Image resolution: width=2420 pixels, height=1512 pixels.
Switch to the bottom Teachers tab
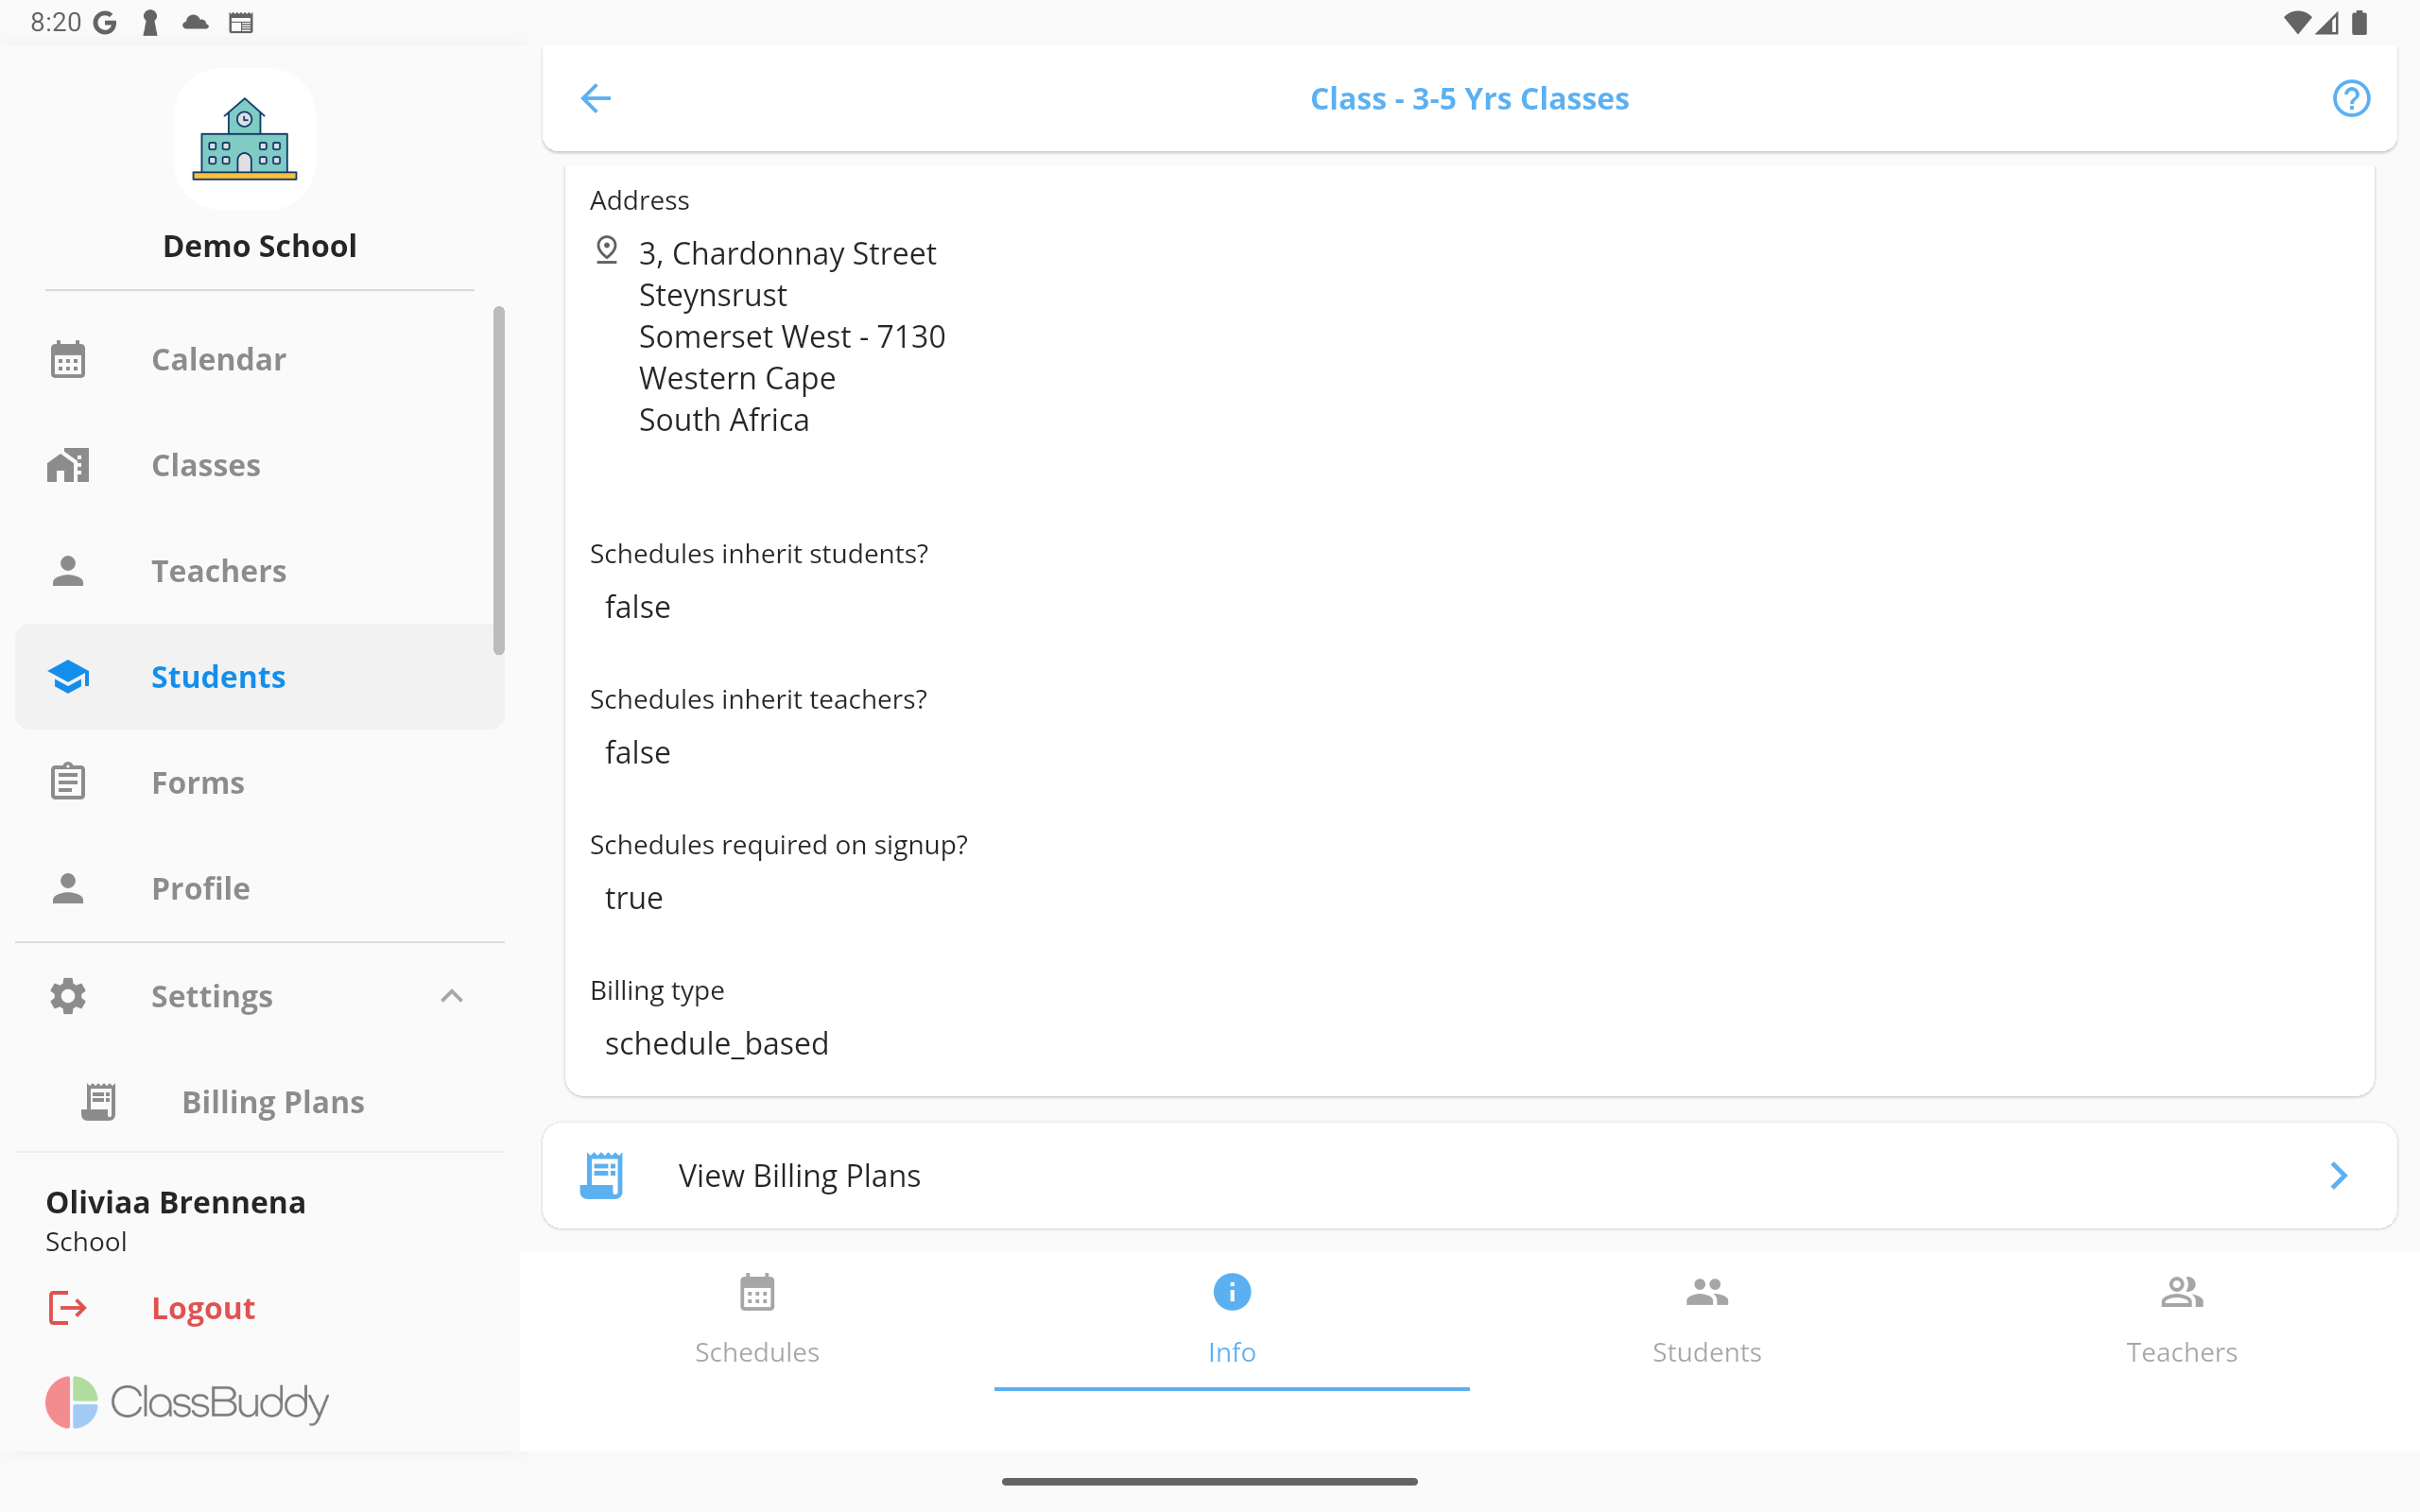tap(2181, 1320)
